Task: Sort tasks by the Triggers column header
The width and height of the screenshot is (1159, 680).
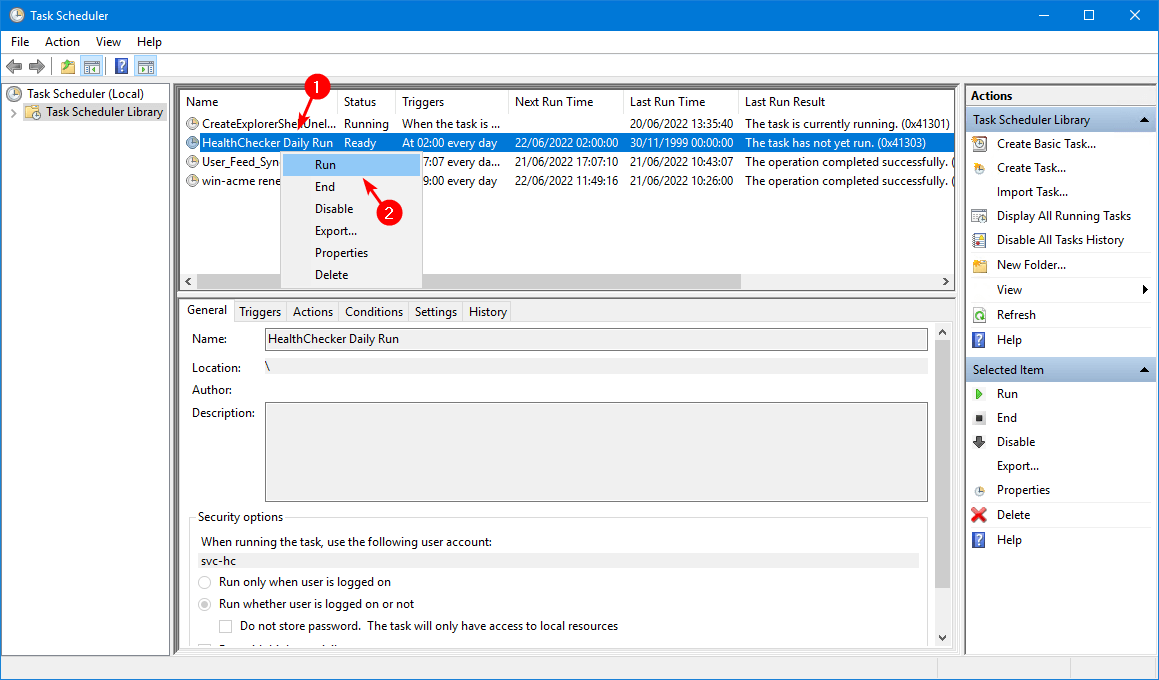Action: pyautogui.click(x=452, y=102)
